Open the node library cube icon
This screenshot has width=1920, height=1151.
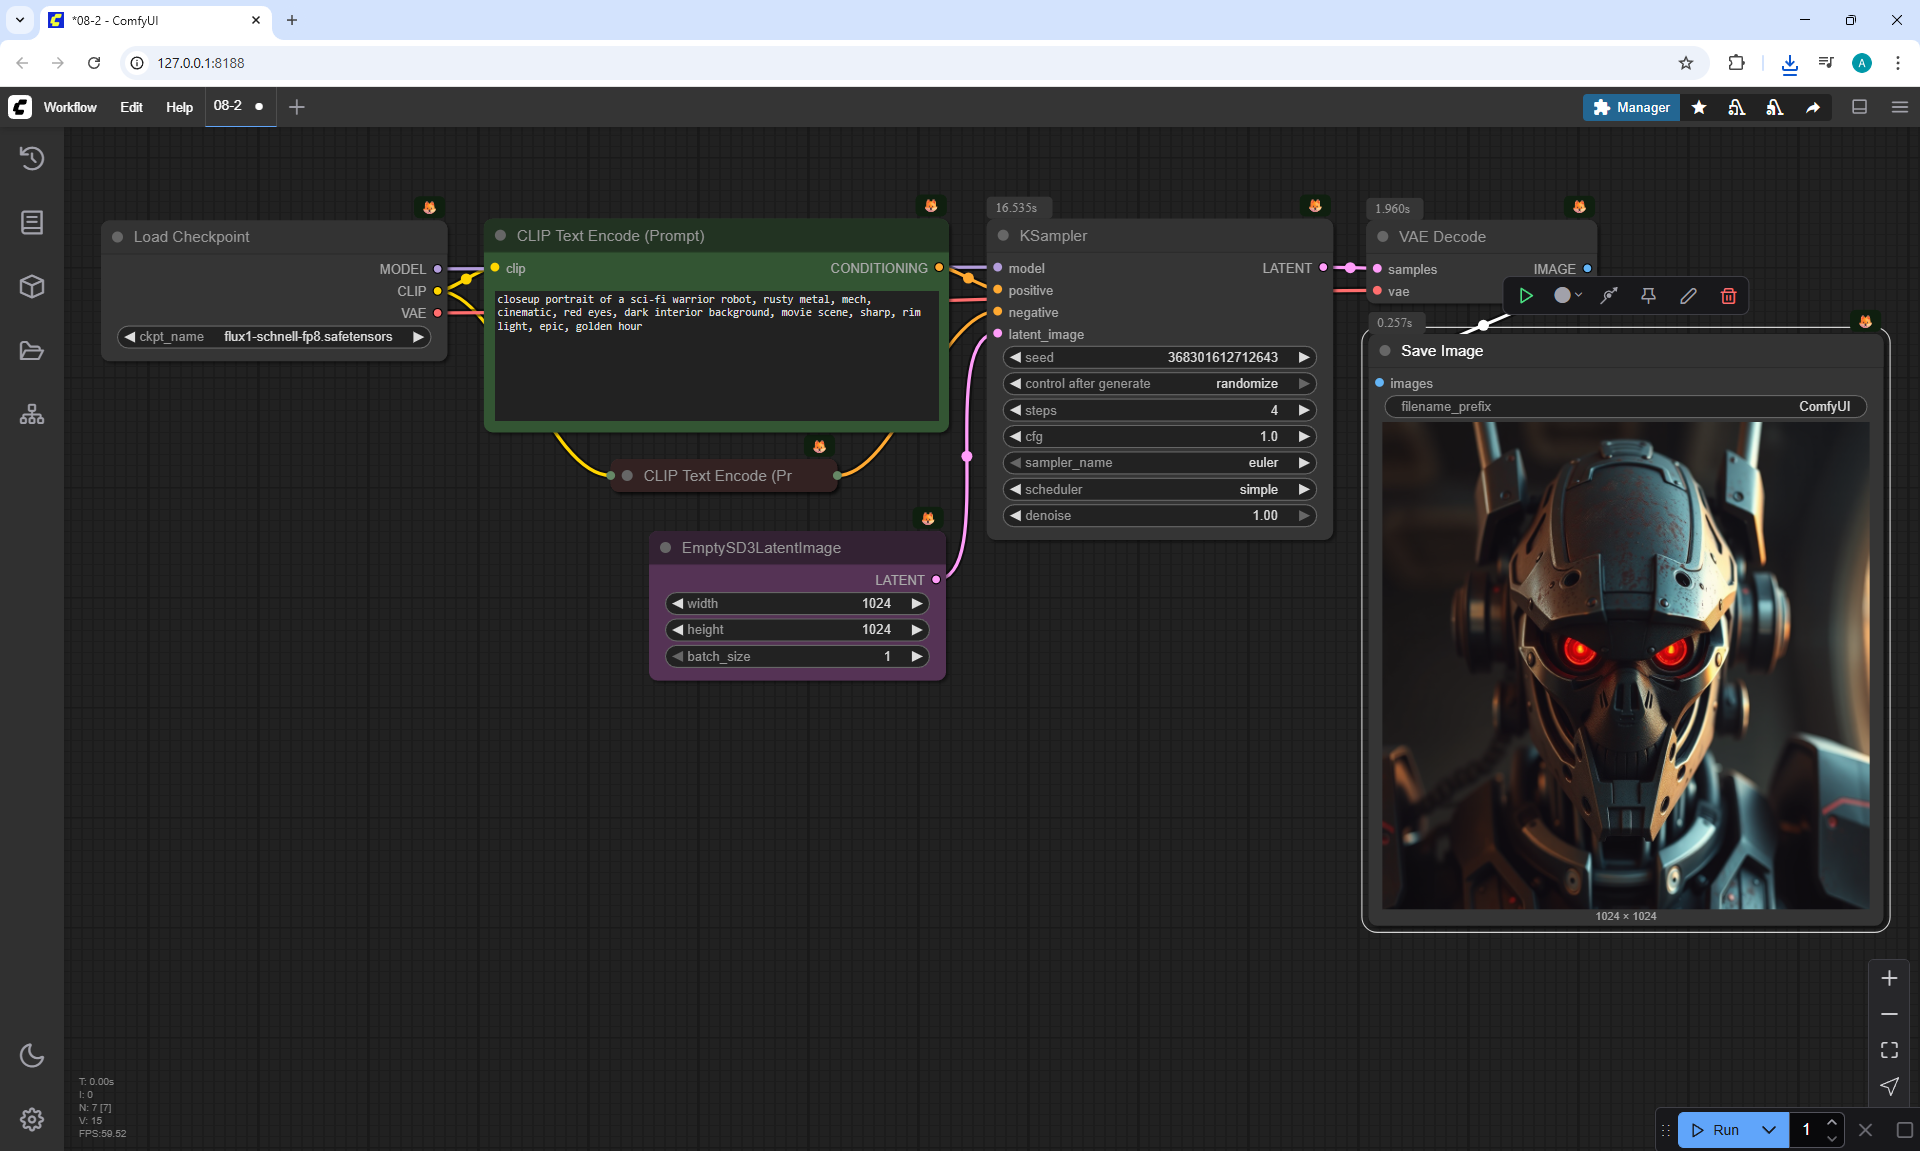pyautogui.click(x=32, y=287)
